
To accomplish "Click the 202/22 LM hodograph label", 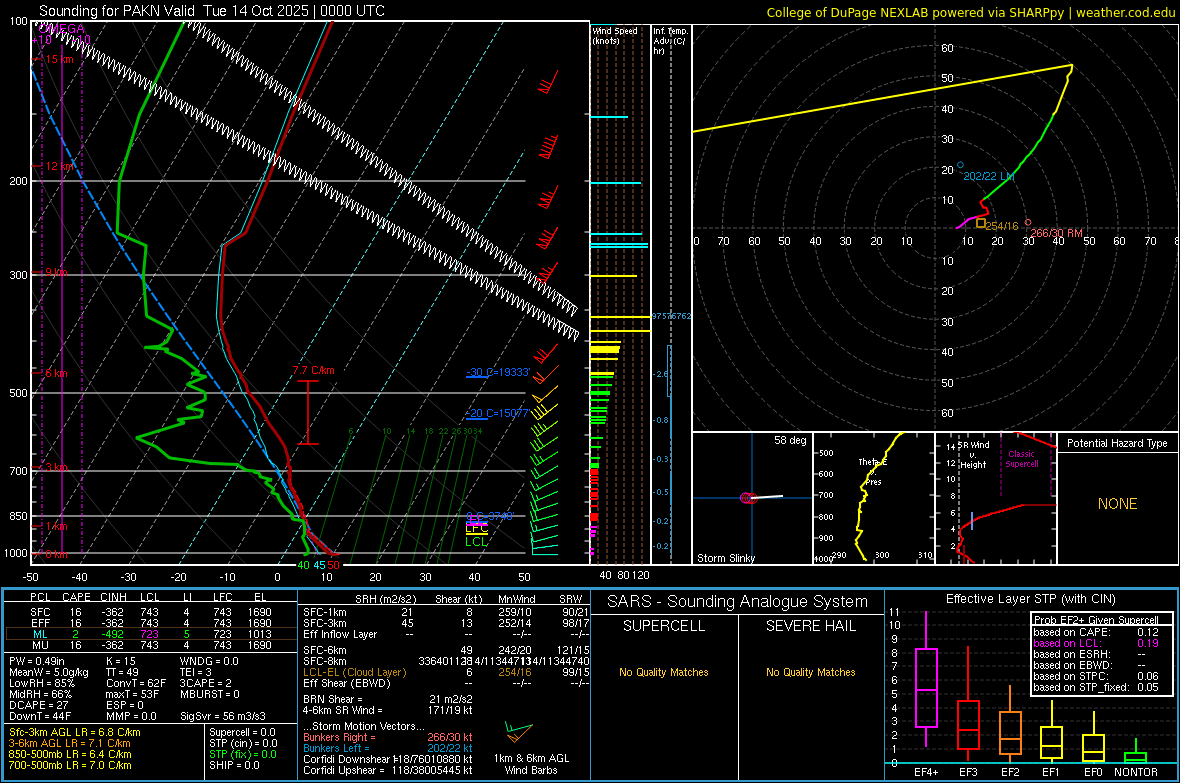I will pos(989,176).
